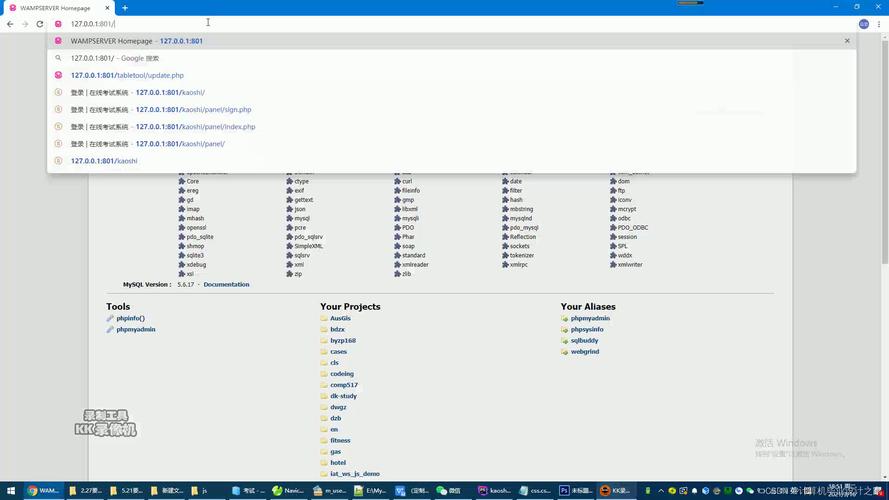Reload the page with the refresh icon
Screen dimensions: 889x500
click(x=40, y=24)
